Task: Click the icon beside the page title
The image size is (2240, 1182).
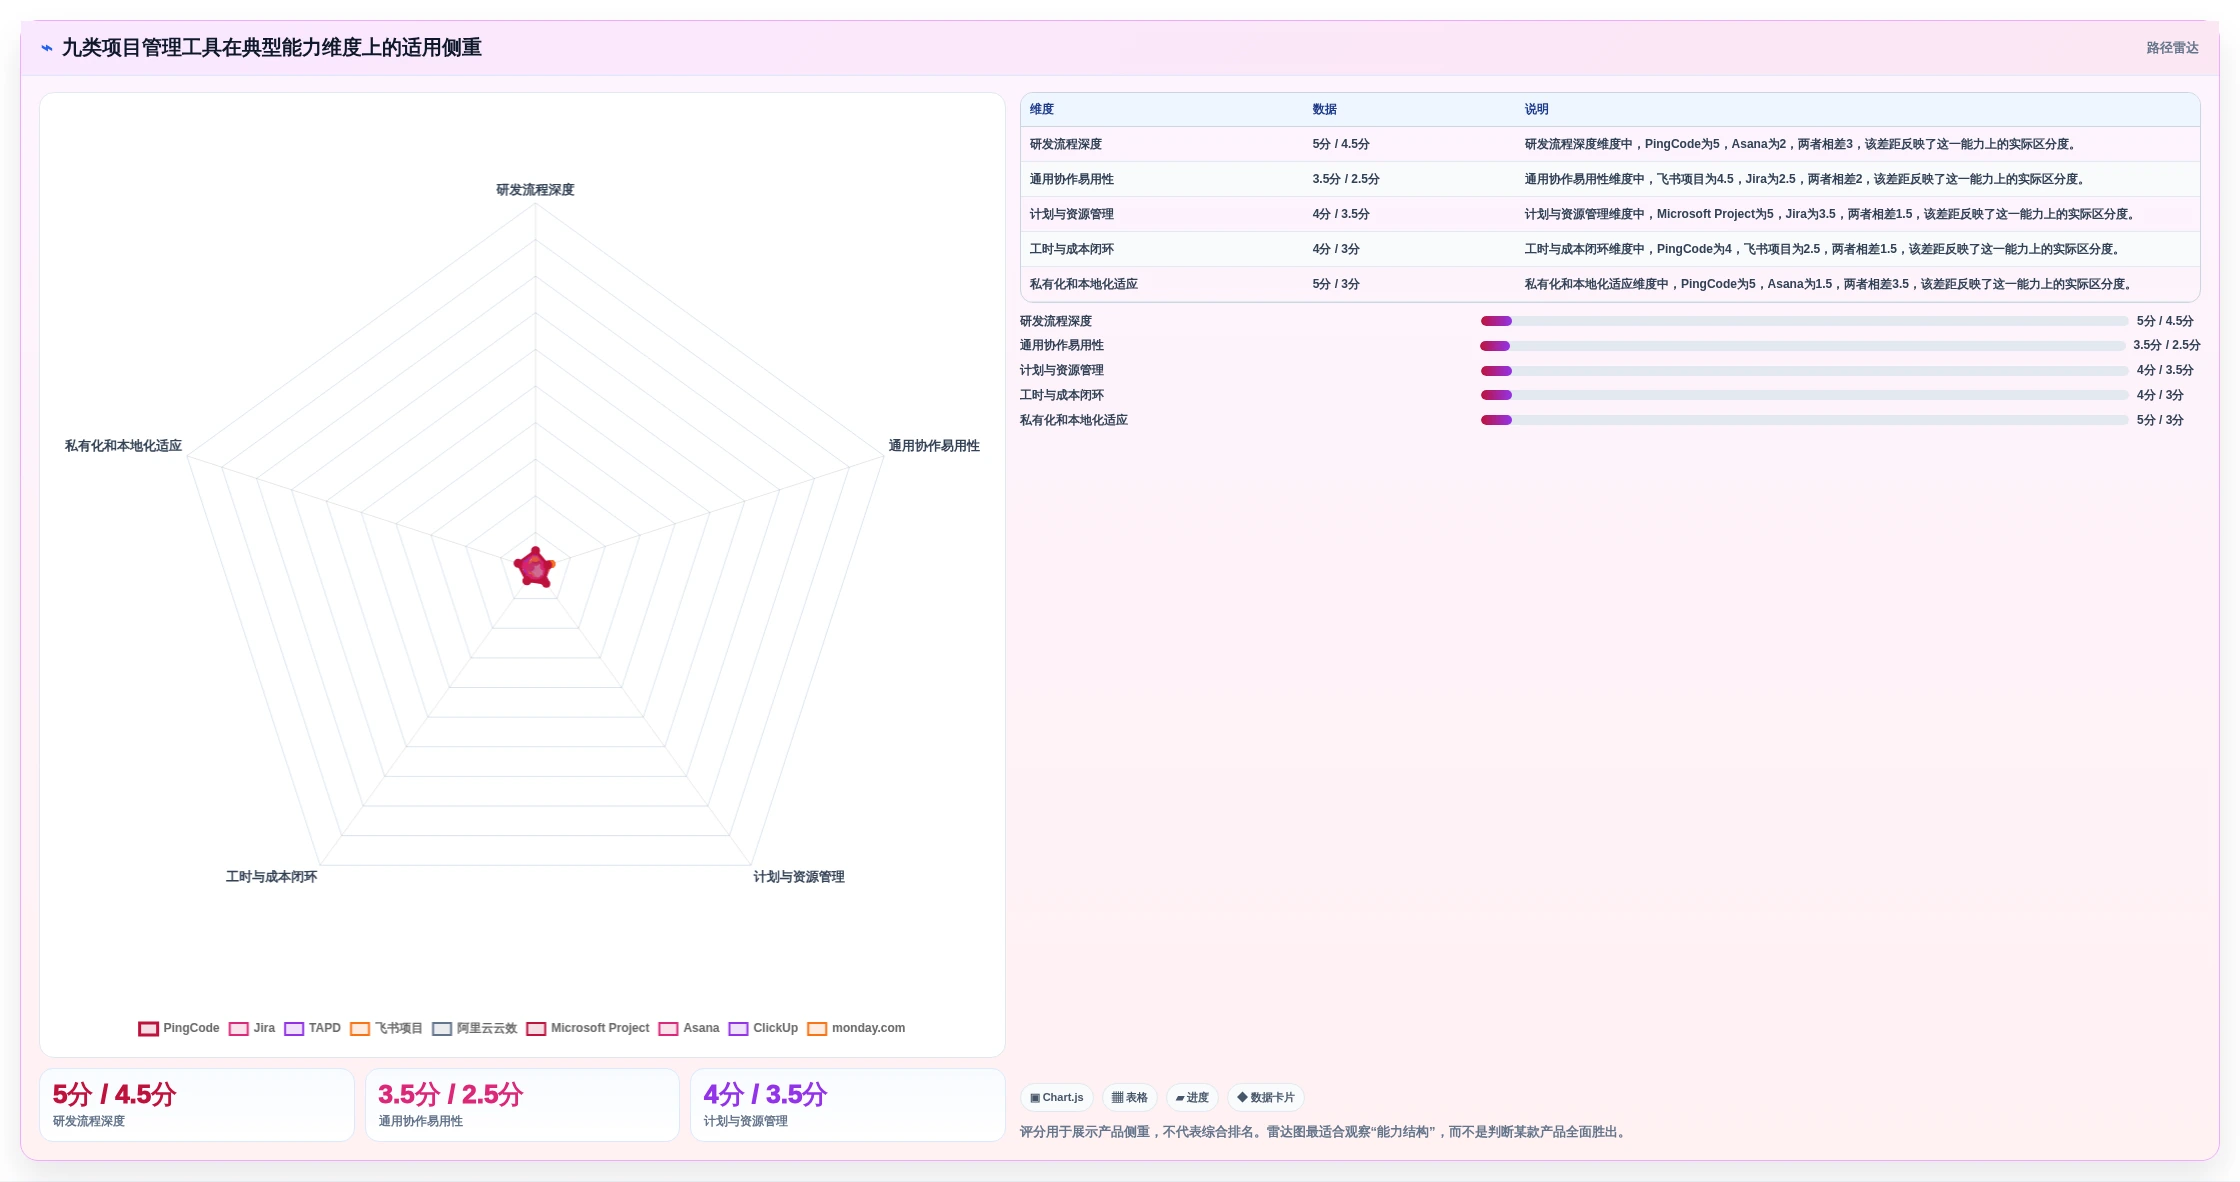Action: 47,48
